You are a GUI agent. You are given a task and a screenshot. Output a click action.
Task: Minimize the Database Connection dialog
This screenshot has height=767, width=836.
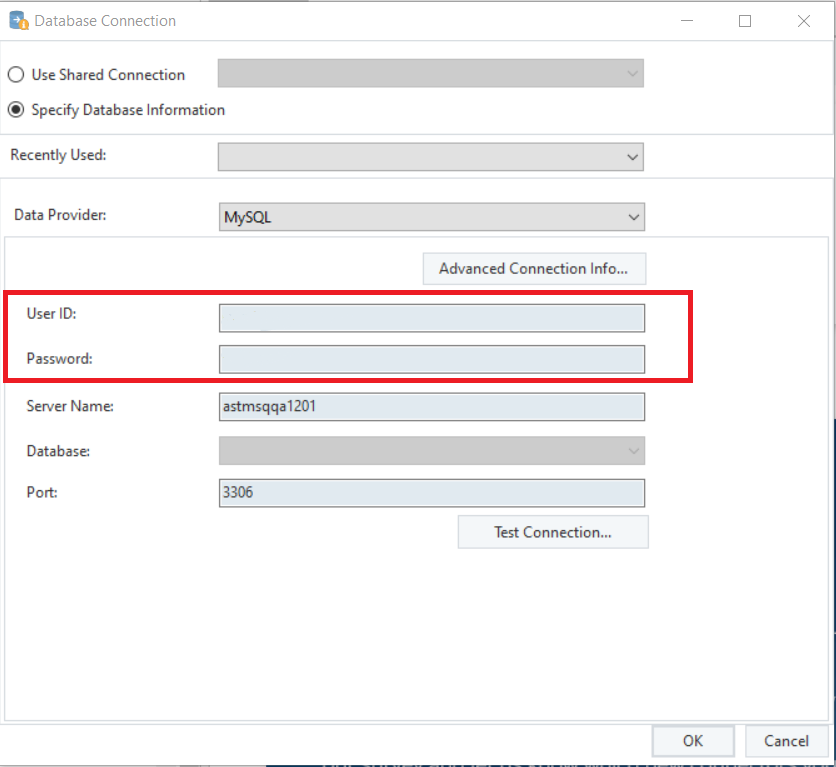(x=686, y=20)
